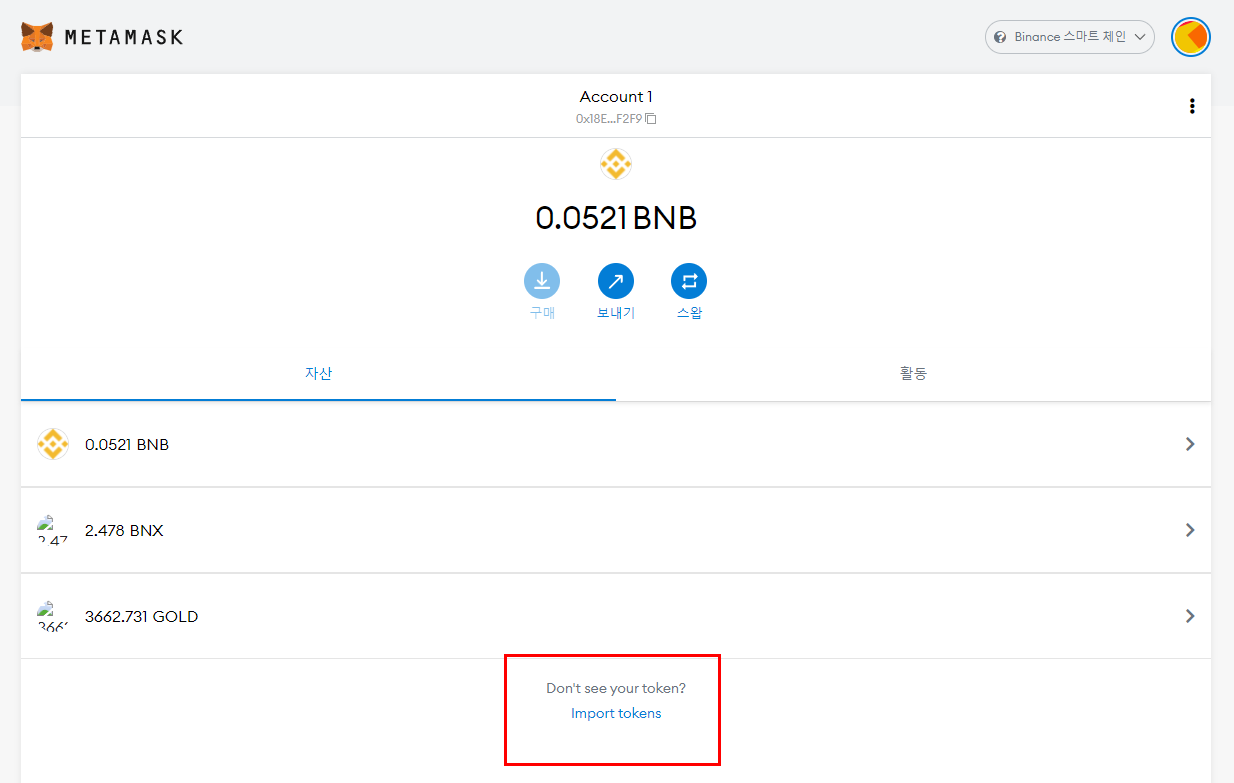
Task: Click the Import tokens link
Action: coord(616,713)
